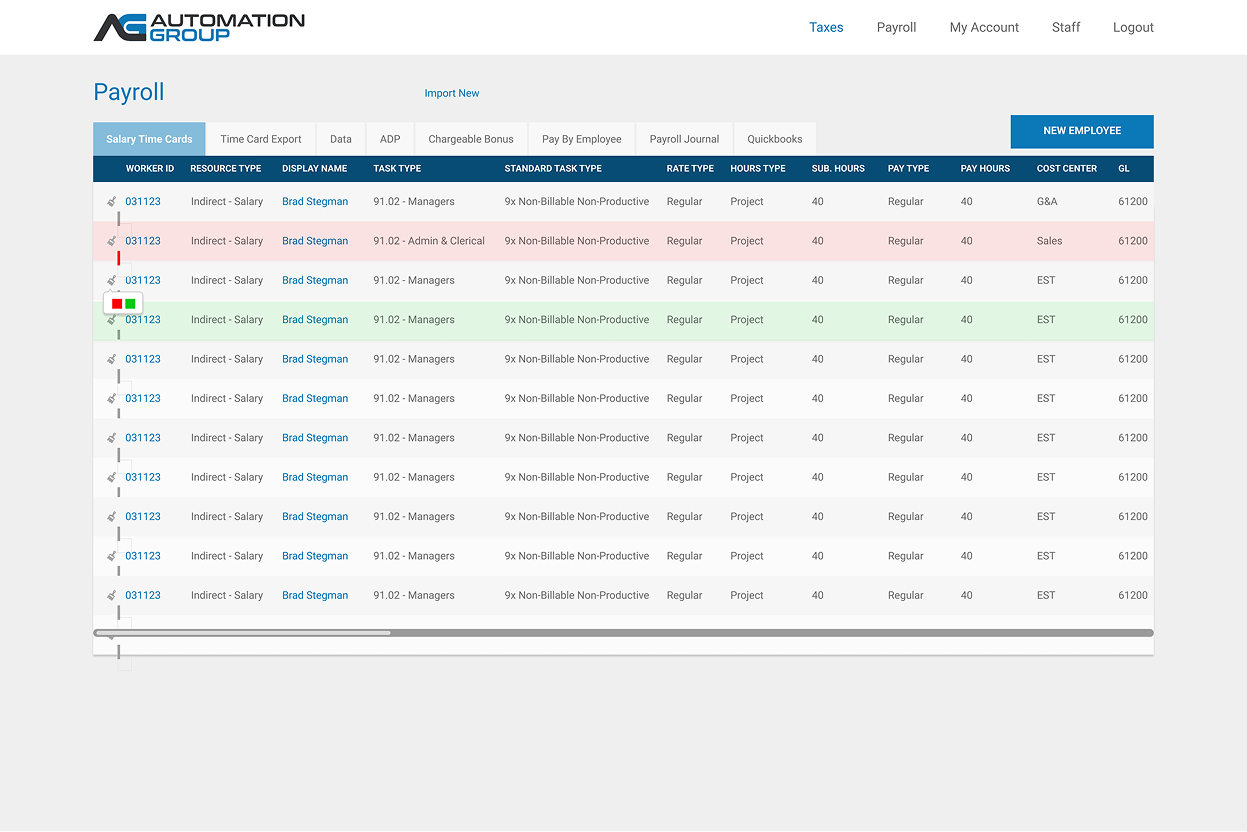1247x832 pixels.
Task: Open the Payroll Journal tab
Action: [x=684, y=139]
